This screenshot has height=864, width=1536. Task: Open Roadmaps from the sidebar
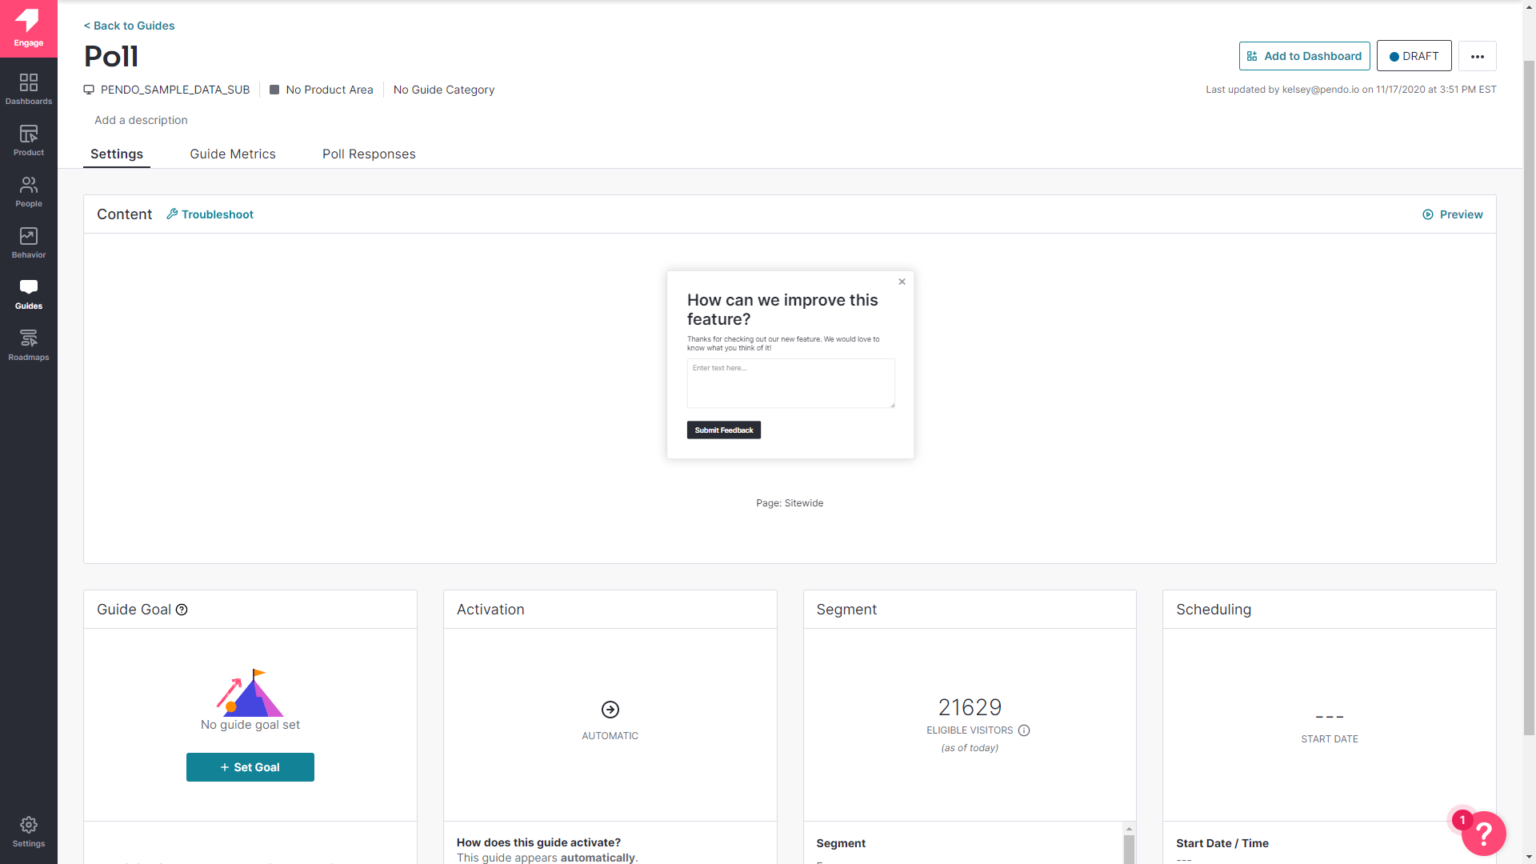(28, 343)
